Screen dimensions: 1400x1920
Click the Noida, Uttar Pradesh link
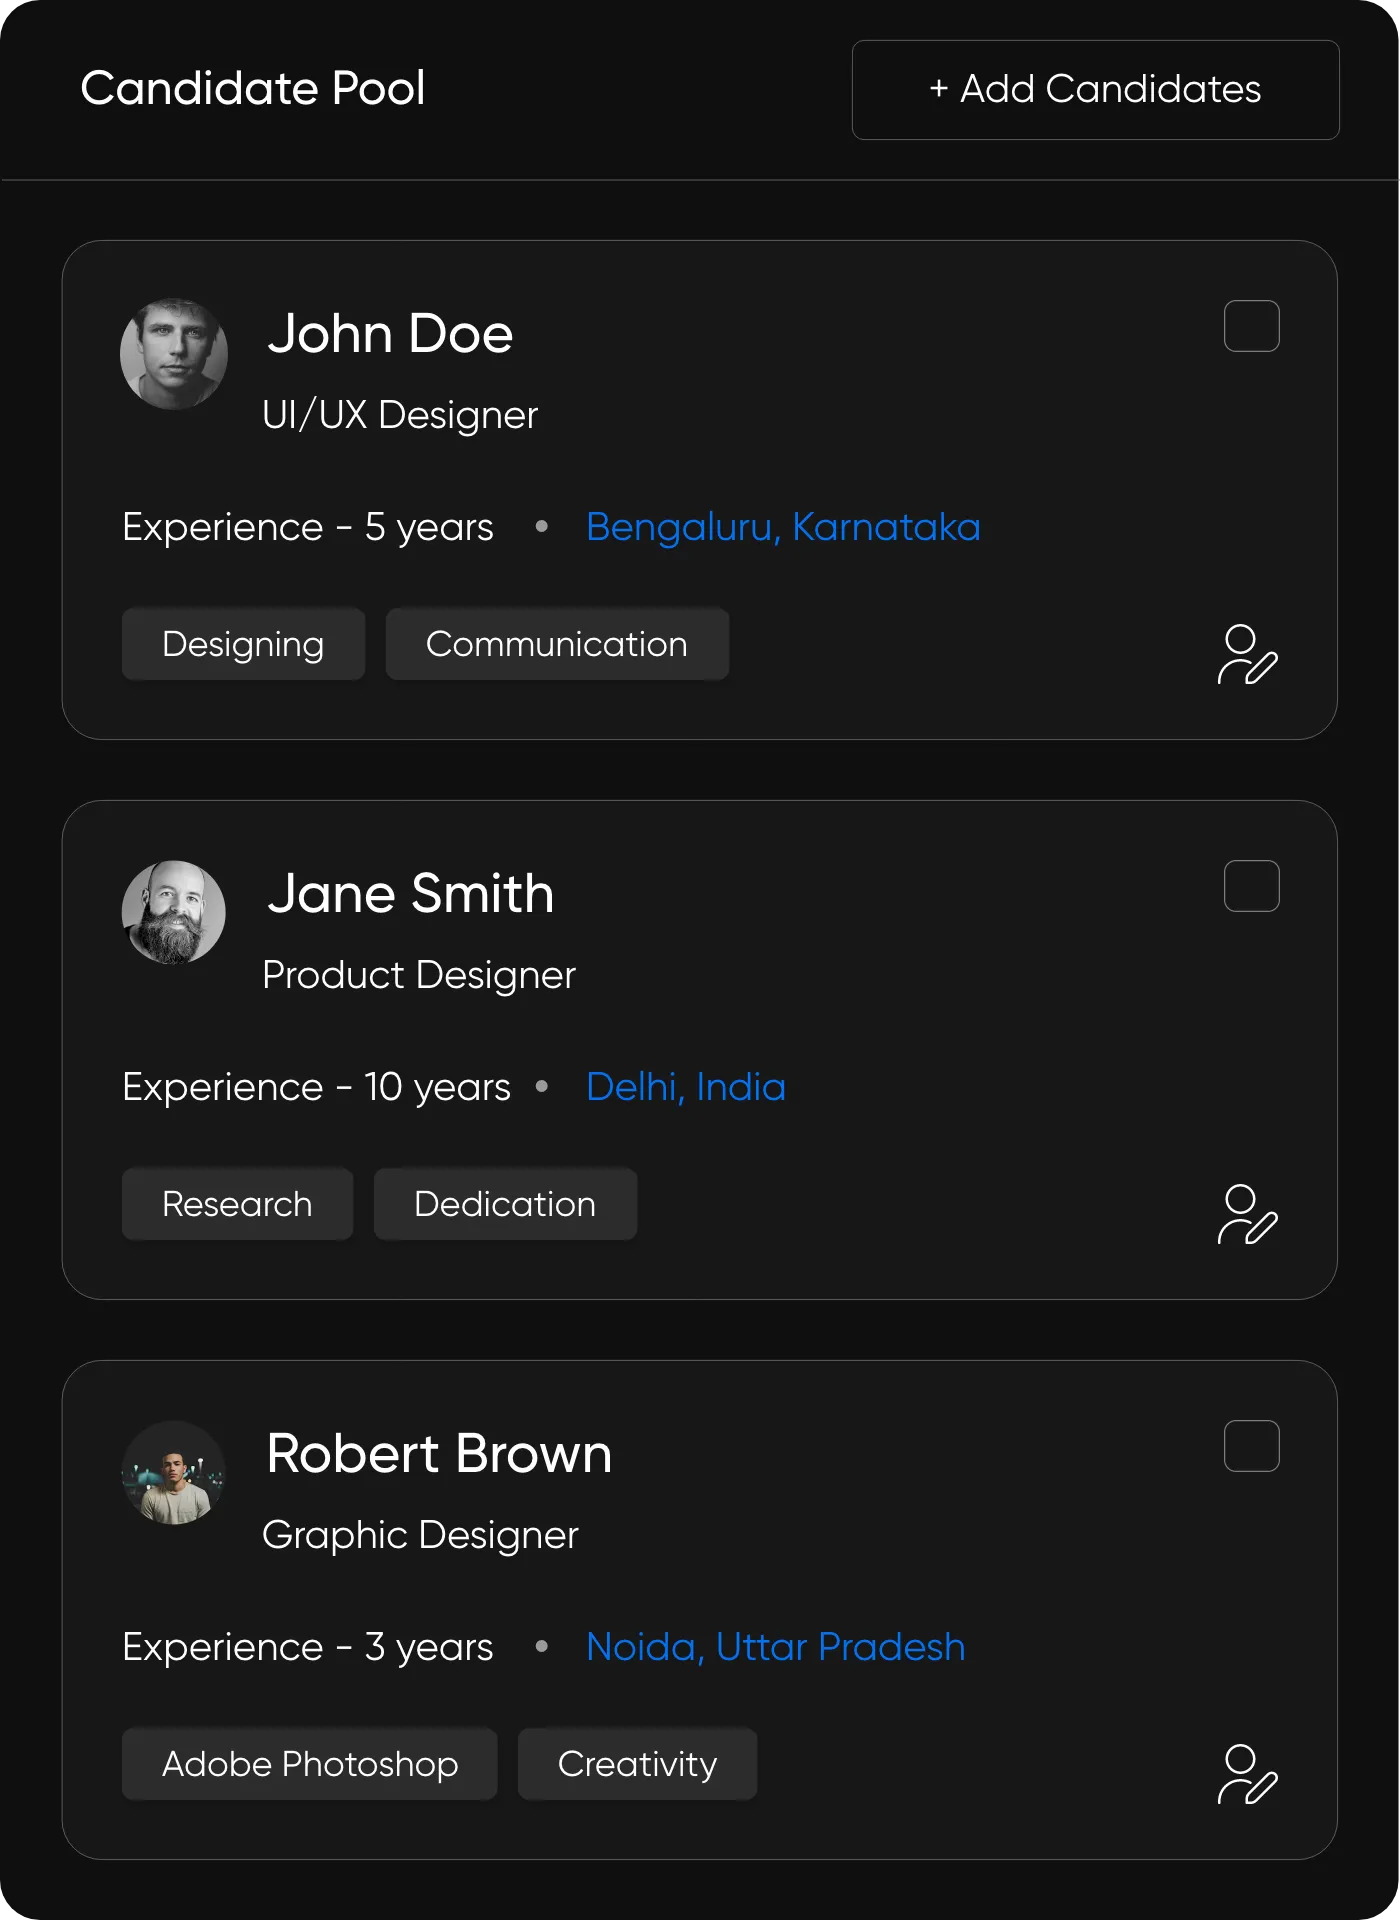click(776, 1647)
